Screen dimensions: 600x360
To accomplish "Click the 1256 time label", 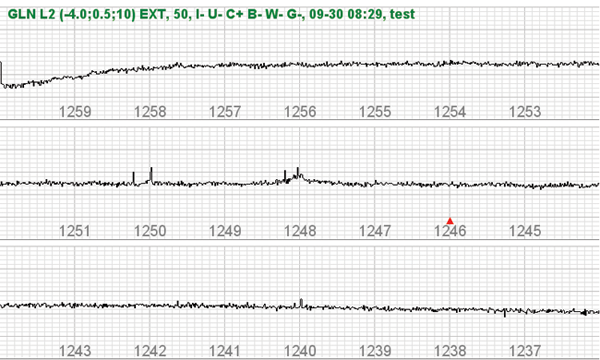I will point(300,112).
